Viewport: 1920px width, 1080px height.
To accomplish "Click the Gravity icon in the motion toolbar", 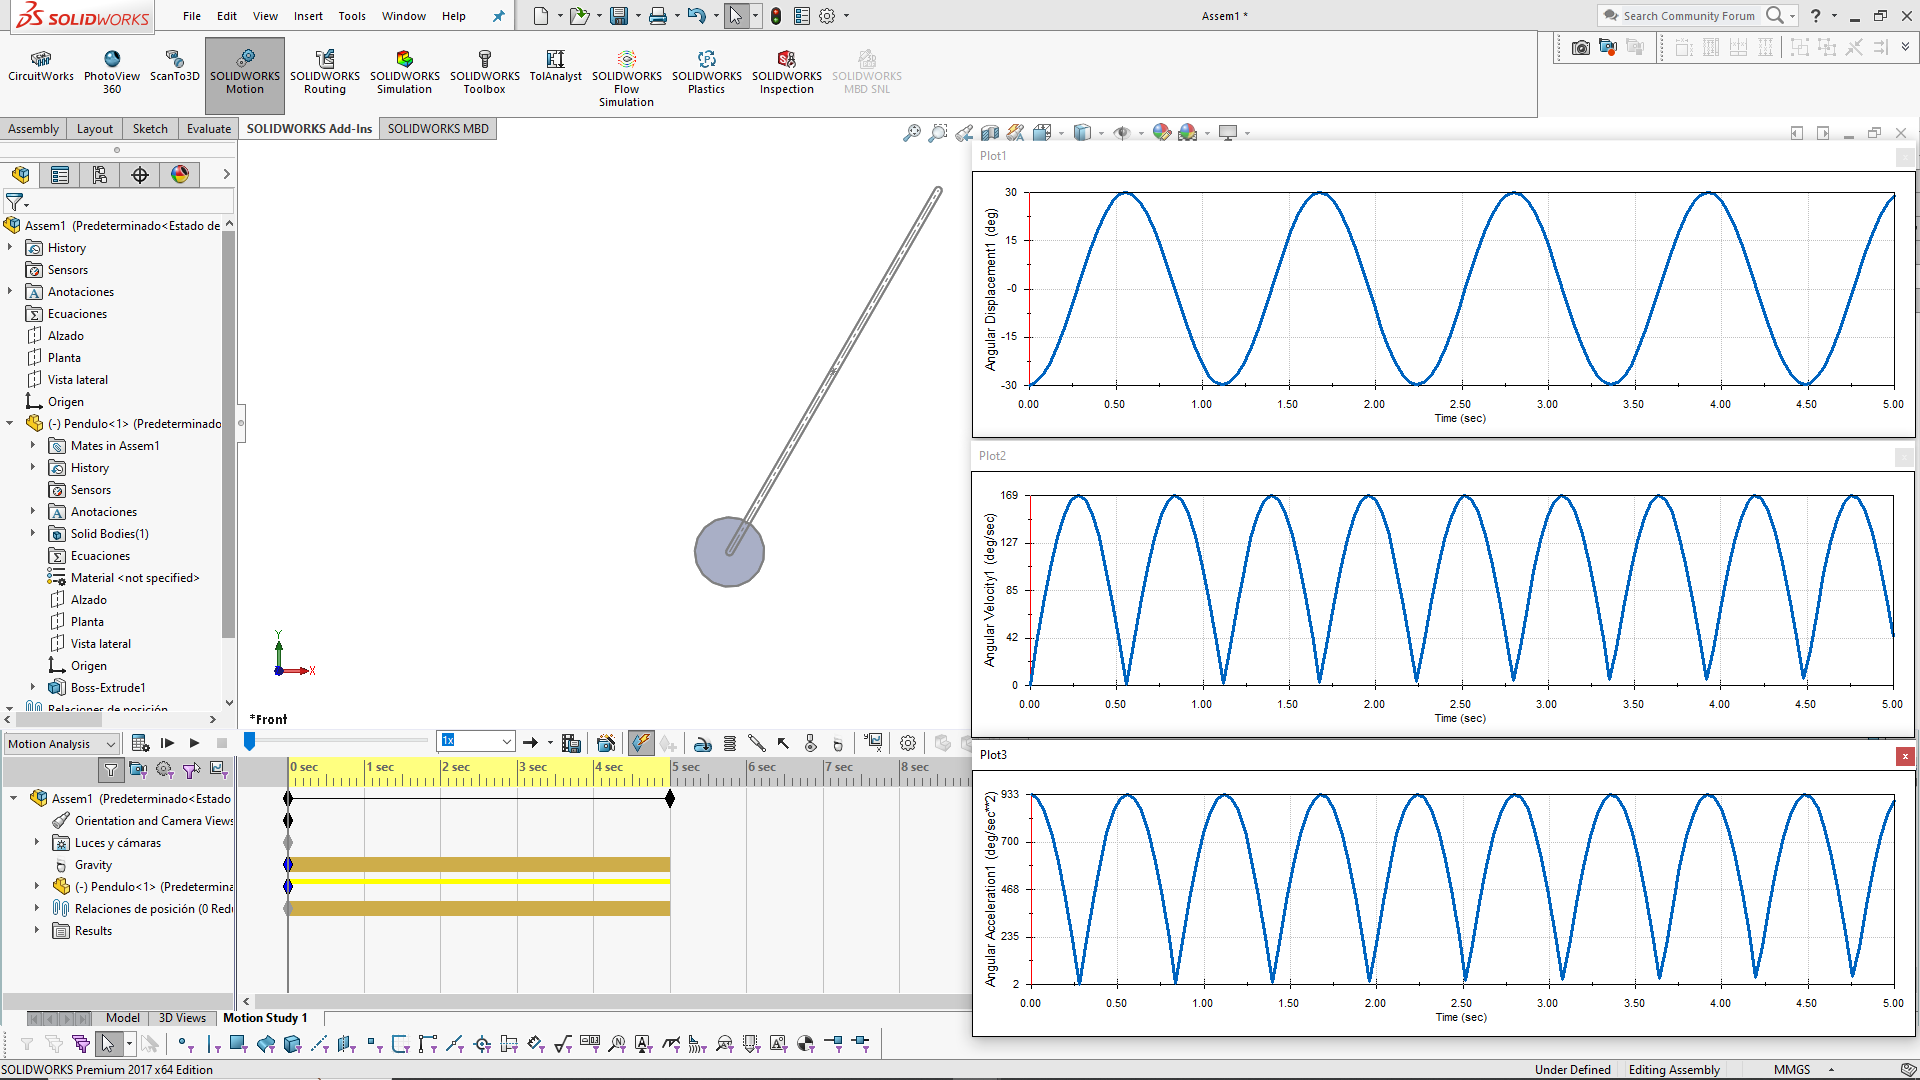I will click(838, 743).
